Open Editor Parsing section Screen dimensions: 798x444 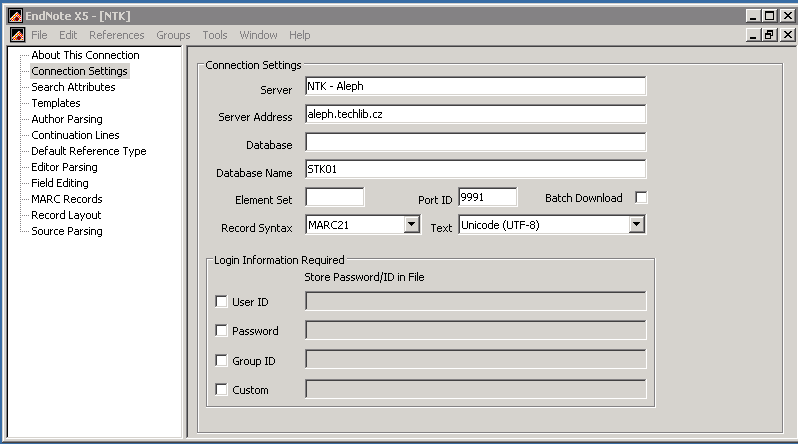(64, 167)
